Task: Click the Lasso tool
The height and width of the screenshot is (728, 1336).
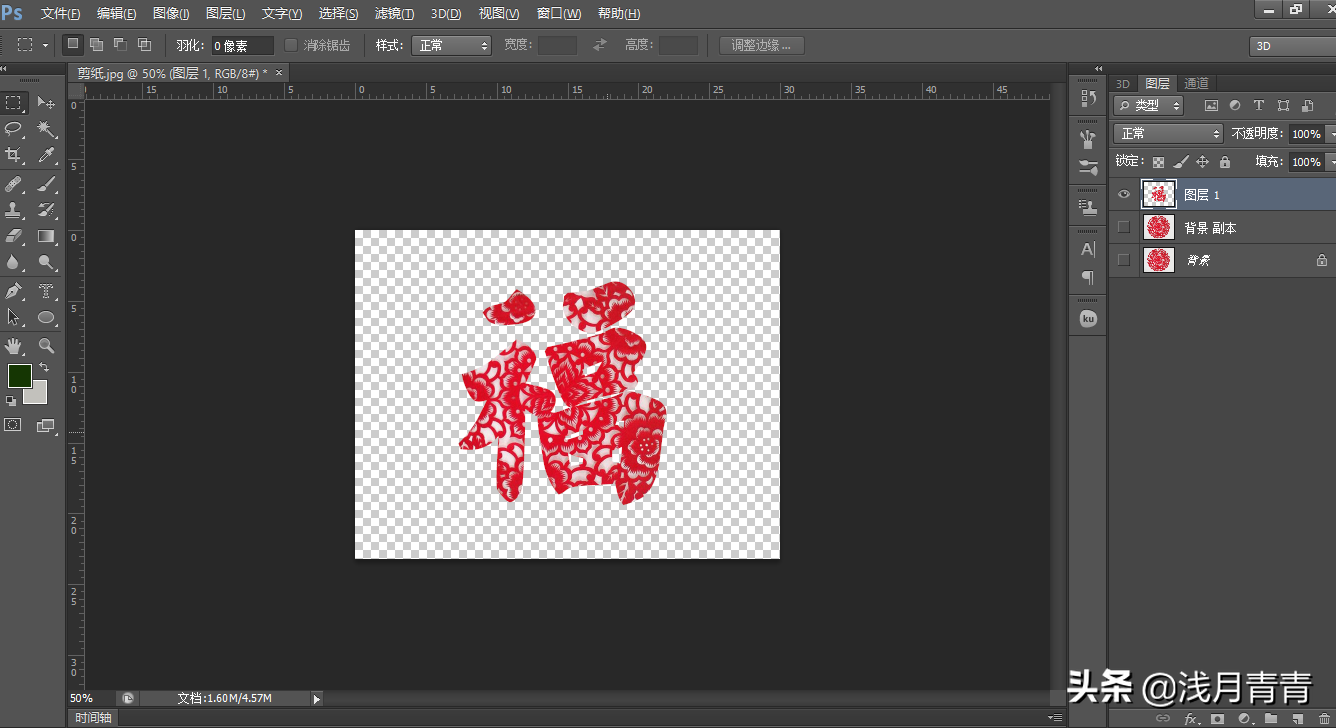Action: (x=14, y=129)
